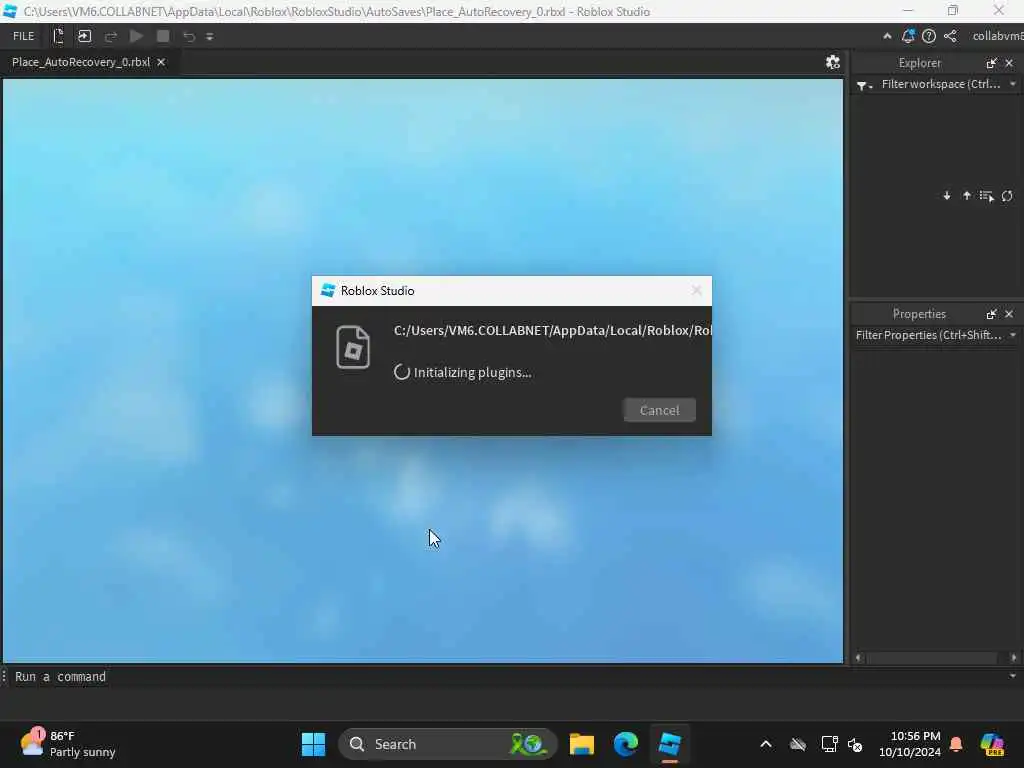This screenshot has width=1024, height=768.
Task: Open the Windows Start menu
Action: pyautogui.click(x=313, y=744)
